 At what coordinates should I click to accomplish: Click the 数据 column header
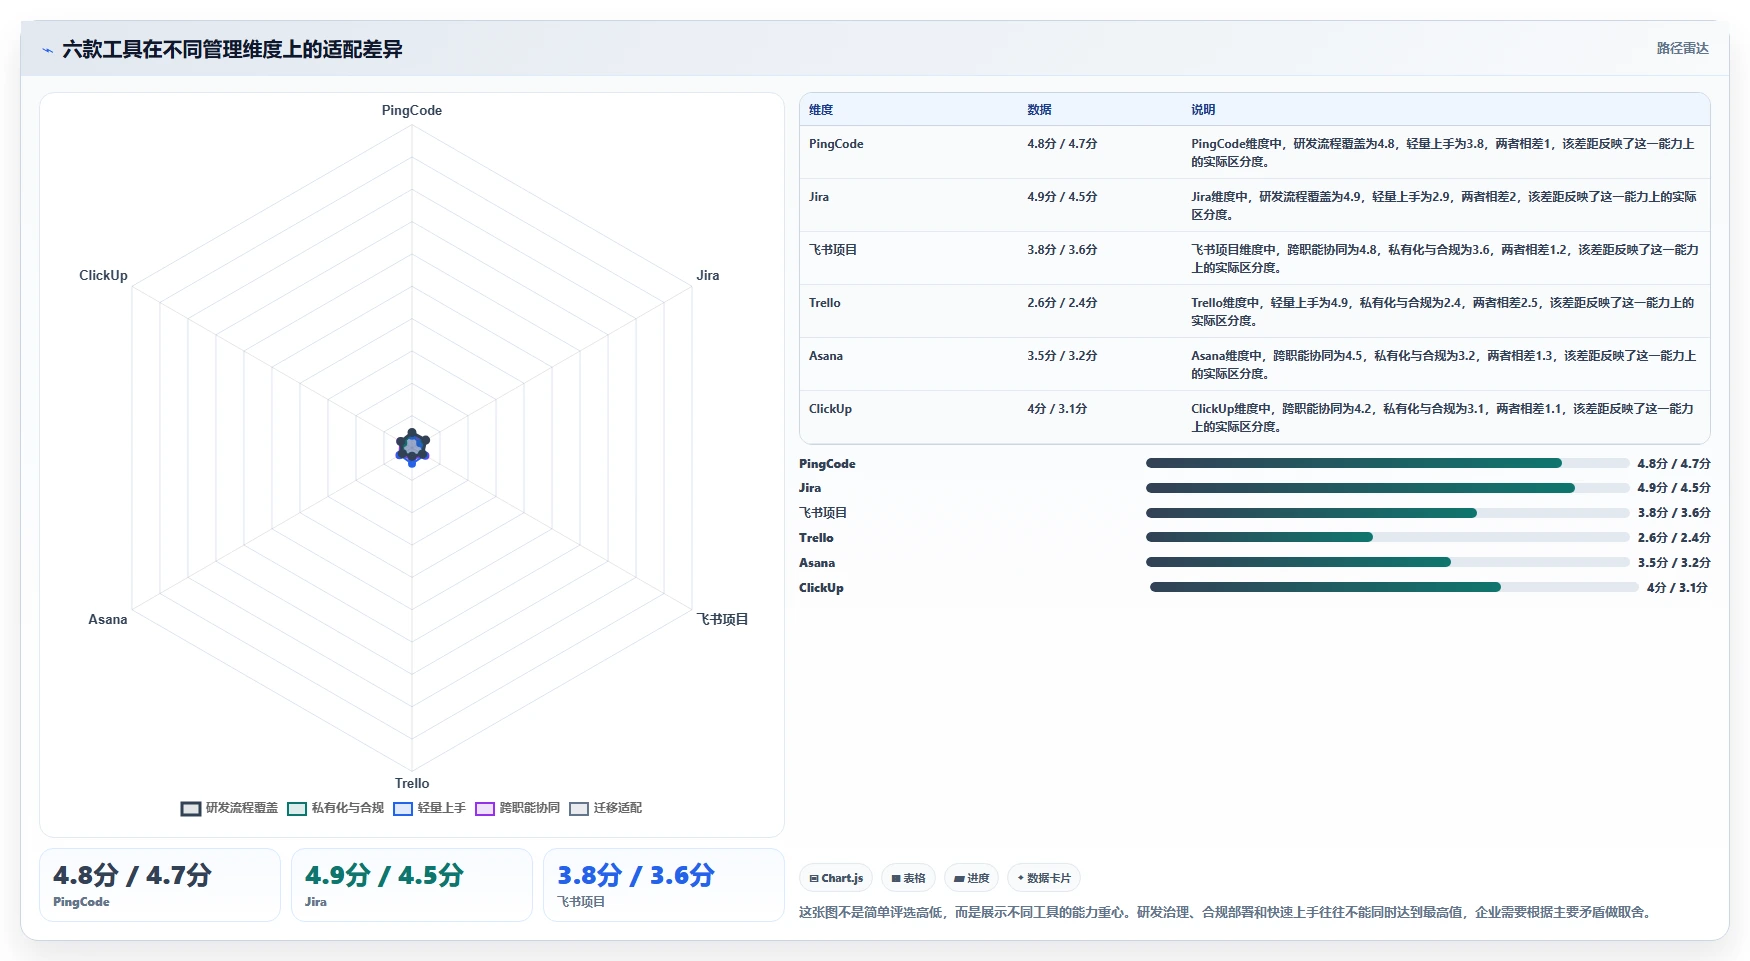(1039, 110)
